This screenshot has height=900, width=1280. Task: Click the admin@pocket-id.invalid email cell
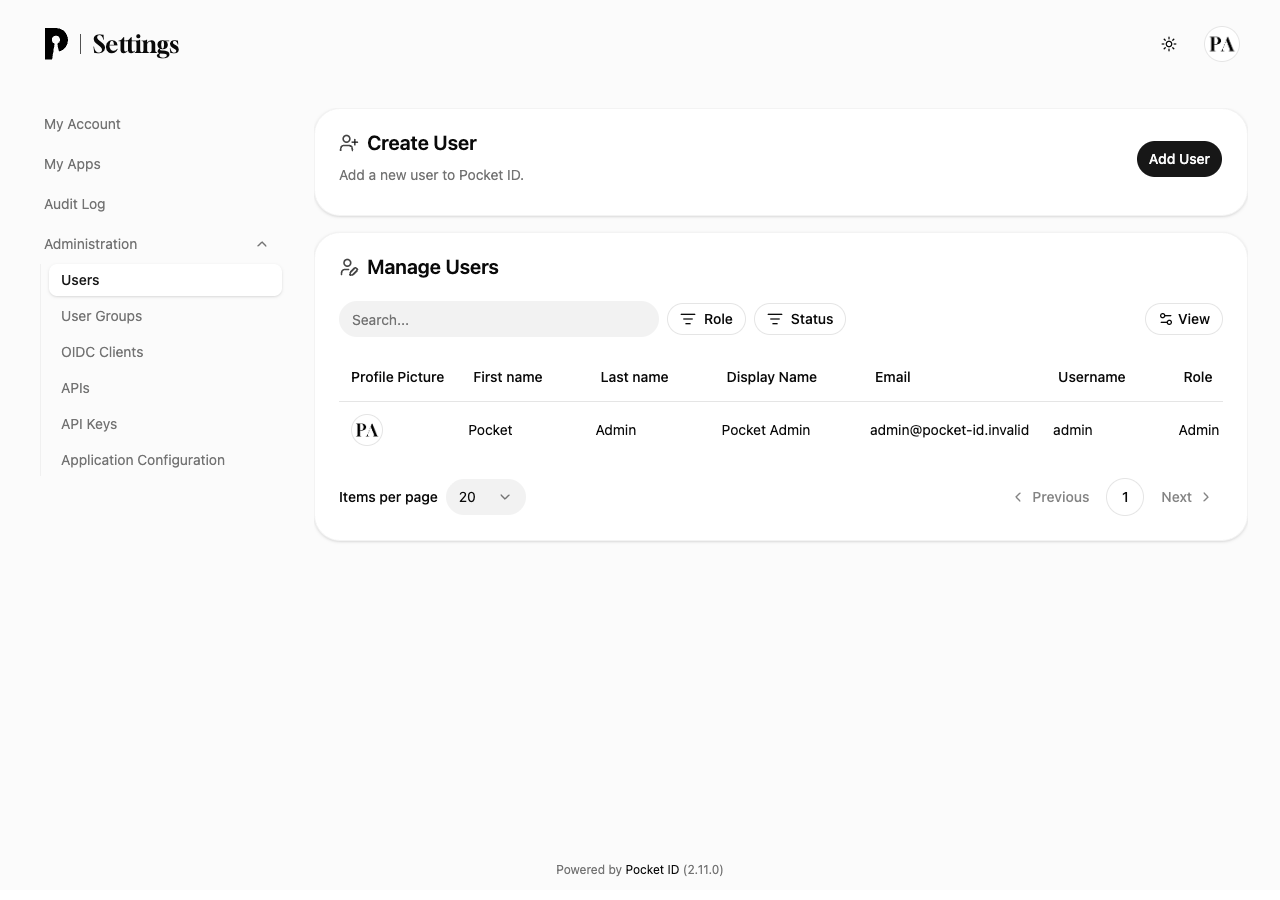tap(949, 430)
